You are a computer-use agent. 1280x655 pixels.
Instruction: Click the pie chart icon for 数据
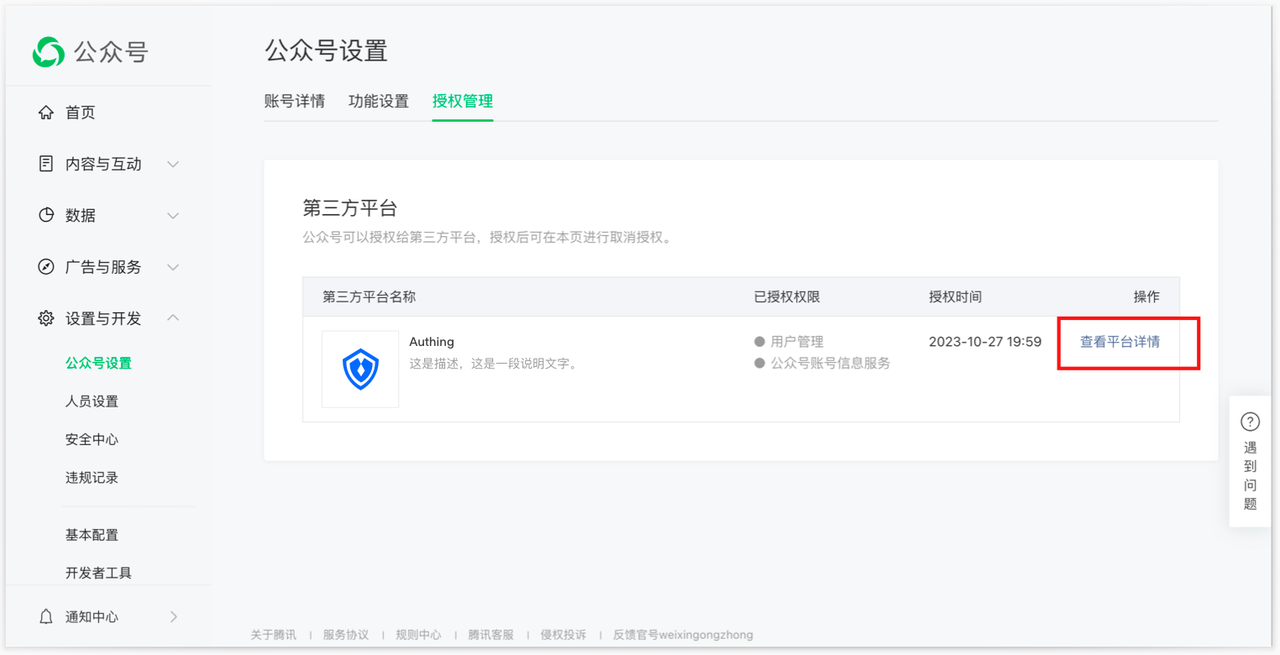tap(46, 215)
